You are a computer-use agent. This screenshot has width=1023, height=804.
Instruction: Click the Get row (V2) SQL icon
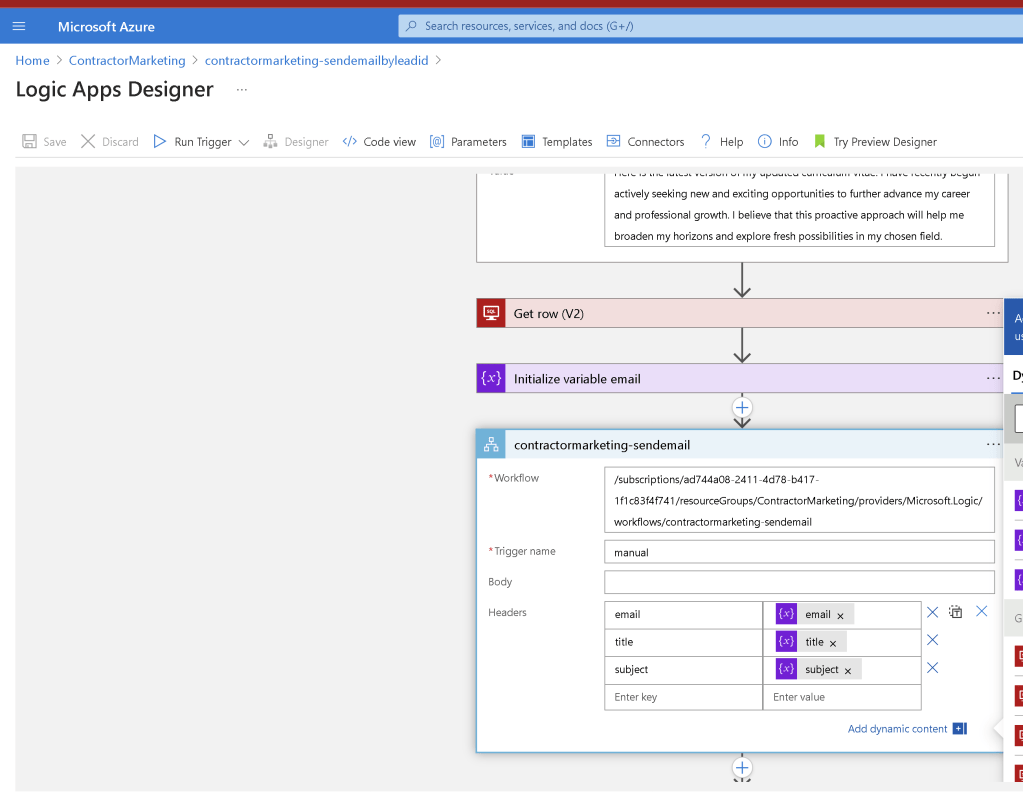tap(491, 313)
